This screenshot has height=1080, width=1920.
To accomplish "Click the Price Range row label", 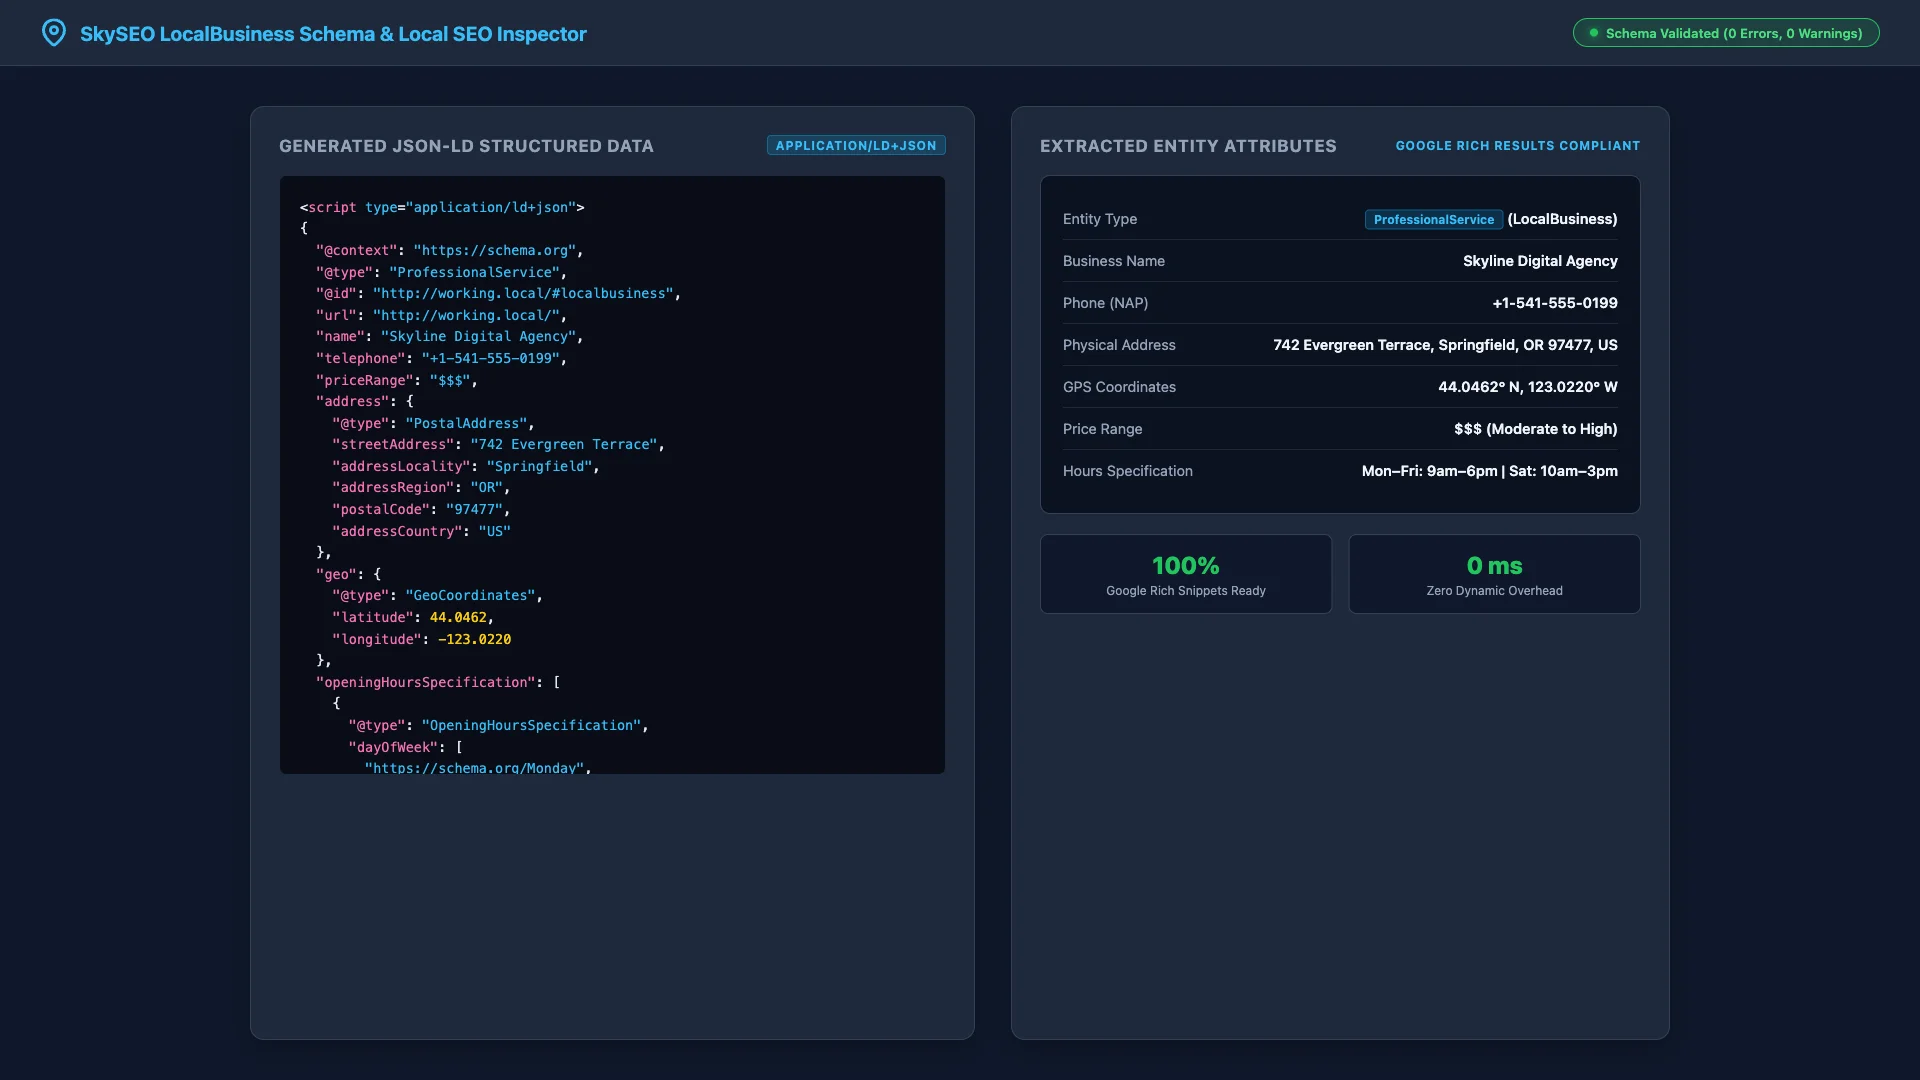I will coord(1102,429).
